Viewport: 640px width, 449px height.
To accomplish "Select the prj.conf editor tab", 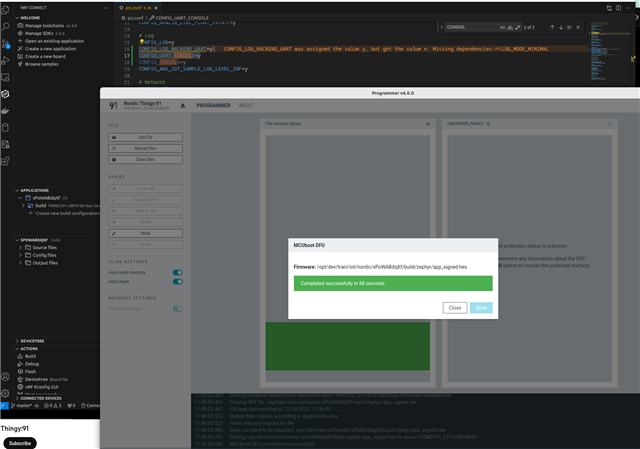I will pos(139,8).
